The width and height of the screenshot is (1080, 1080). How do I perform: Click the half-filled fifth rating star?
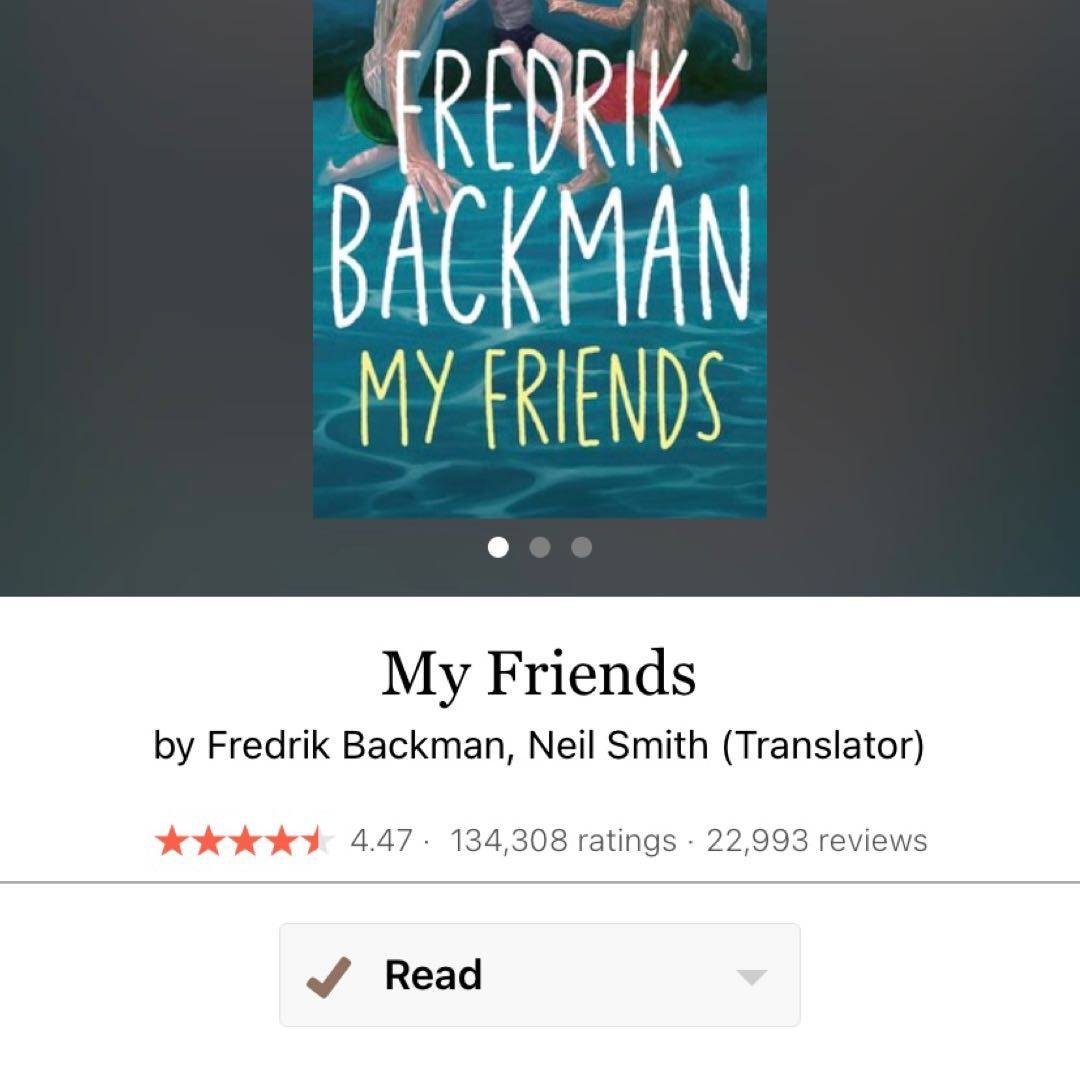point(315,841)
